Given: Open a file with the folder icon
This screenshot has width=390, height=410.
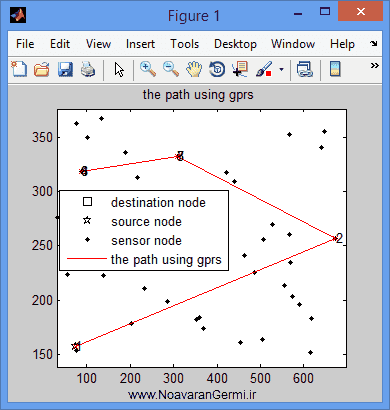Looking at the screenshot, I should click(x=42, y=69).
